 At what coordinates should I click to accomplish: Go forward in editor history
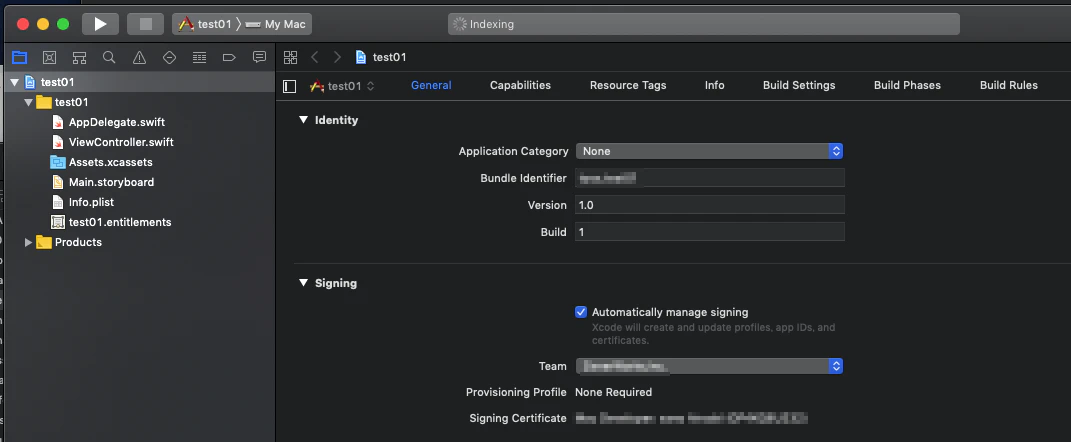tap(337, 57)
